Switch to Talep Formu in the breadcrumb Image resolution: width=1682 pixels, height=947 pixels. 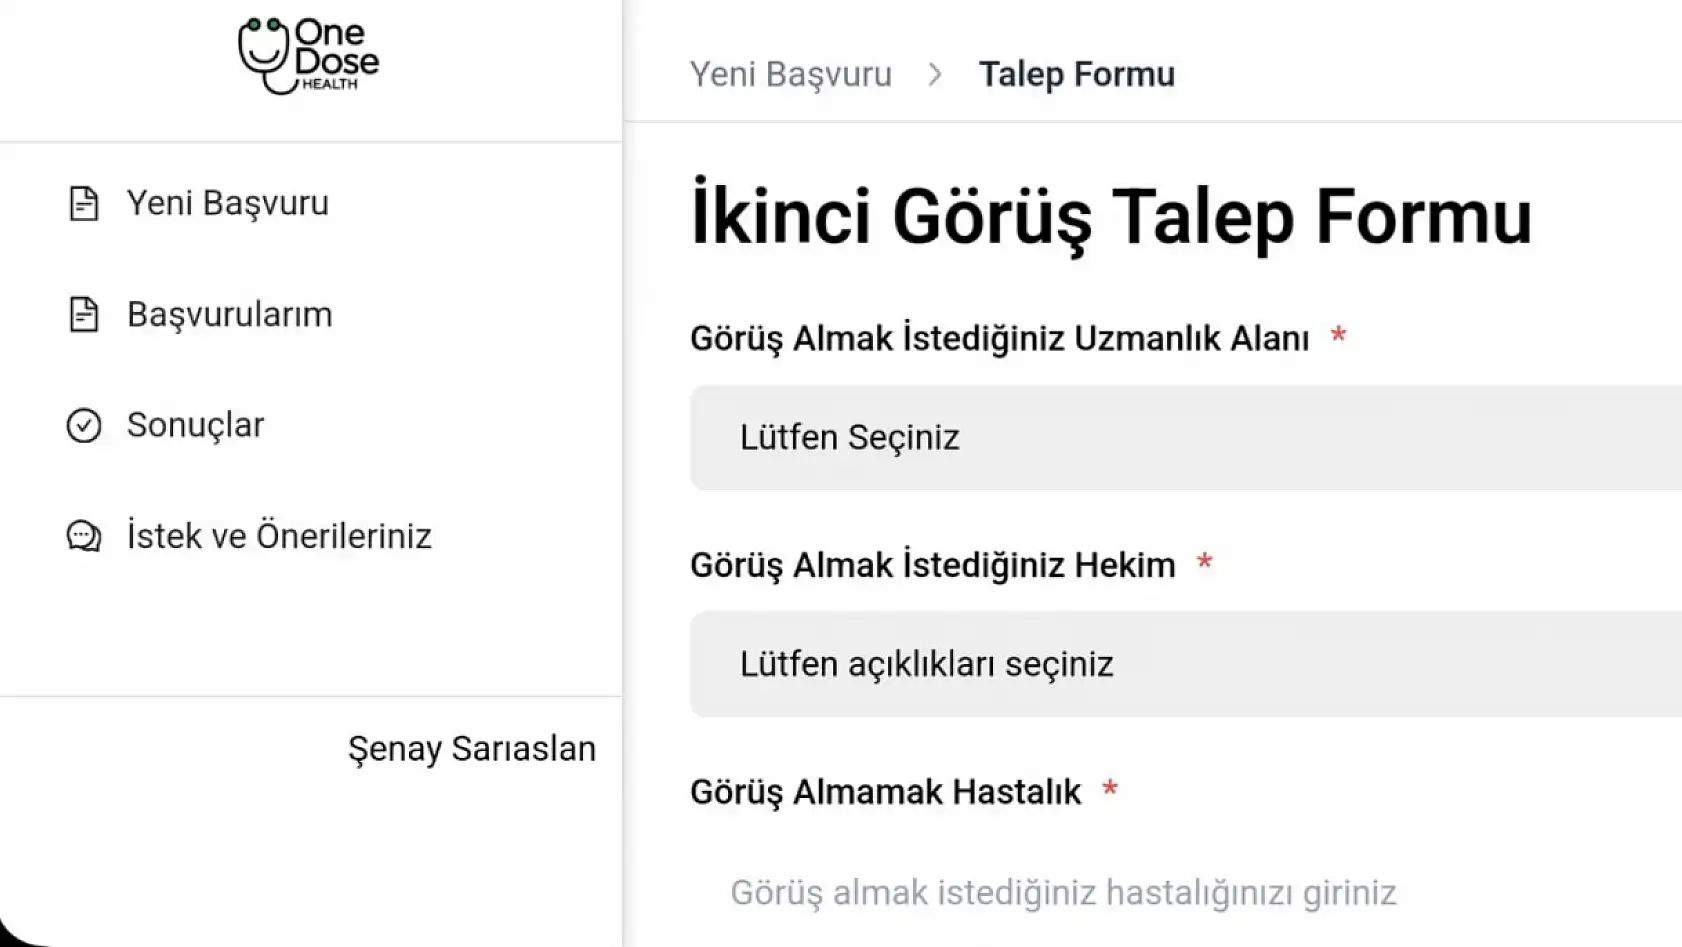click(x=1077, y=73)
